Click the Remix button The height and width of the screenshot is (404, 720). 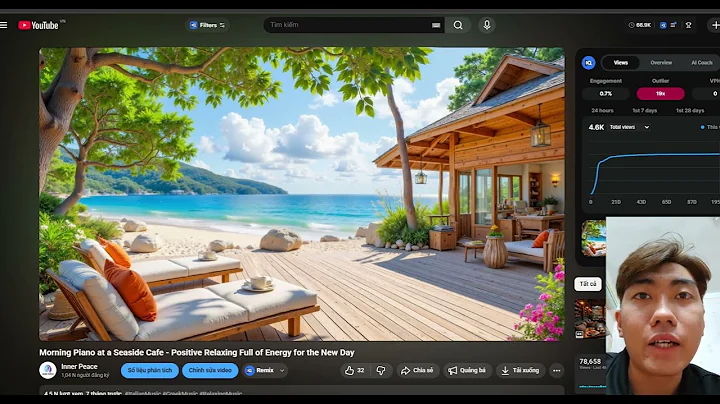[x=259, y=370]
